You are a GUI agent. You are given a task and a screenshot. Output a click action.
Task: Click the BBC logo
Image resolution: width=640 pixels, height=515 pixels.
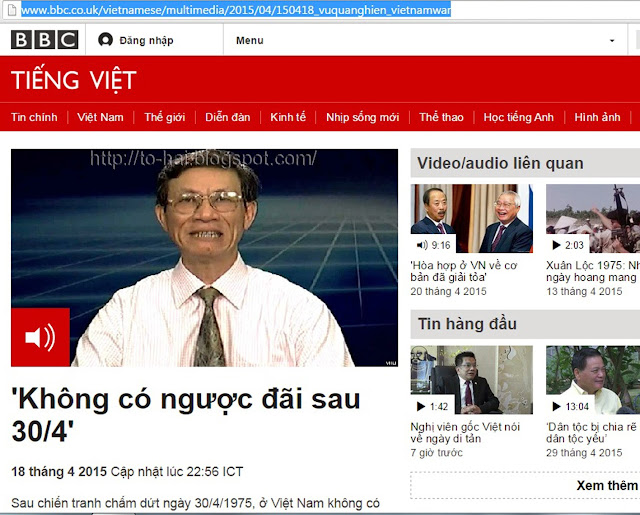(x=44, y=40)
